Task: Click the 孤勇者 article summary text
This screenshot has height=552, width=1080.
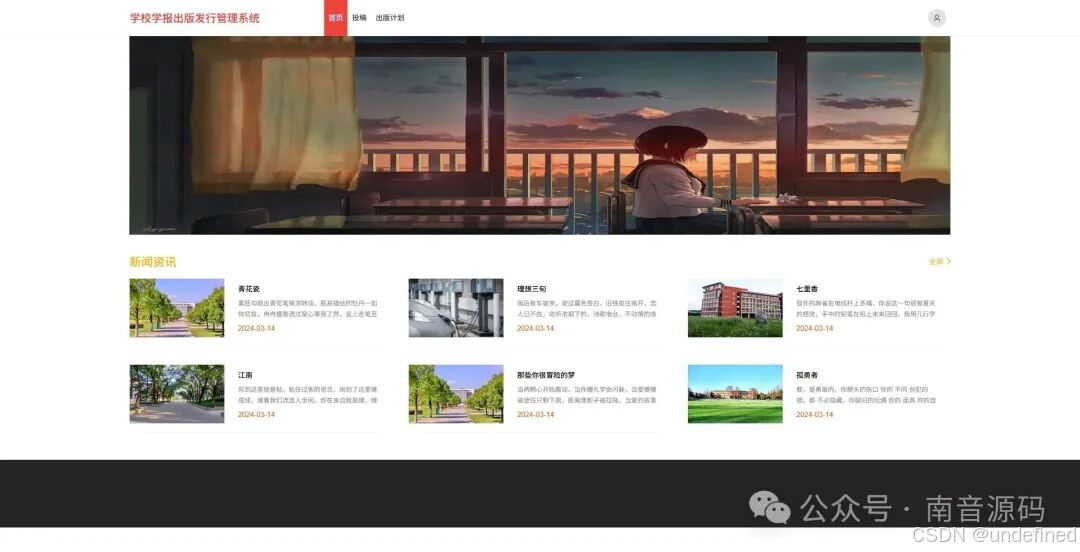Action: coord(866,394)
